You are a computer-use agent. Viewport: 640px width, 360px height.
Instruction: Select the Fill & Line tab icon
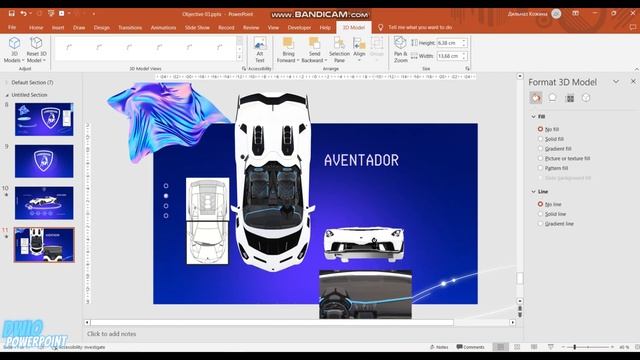[536, 98]
